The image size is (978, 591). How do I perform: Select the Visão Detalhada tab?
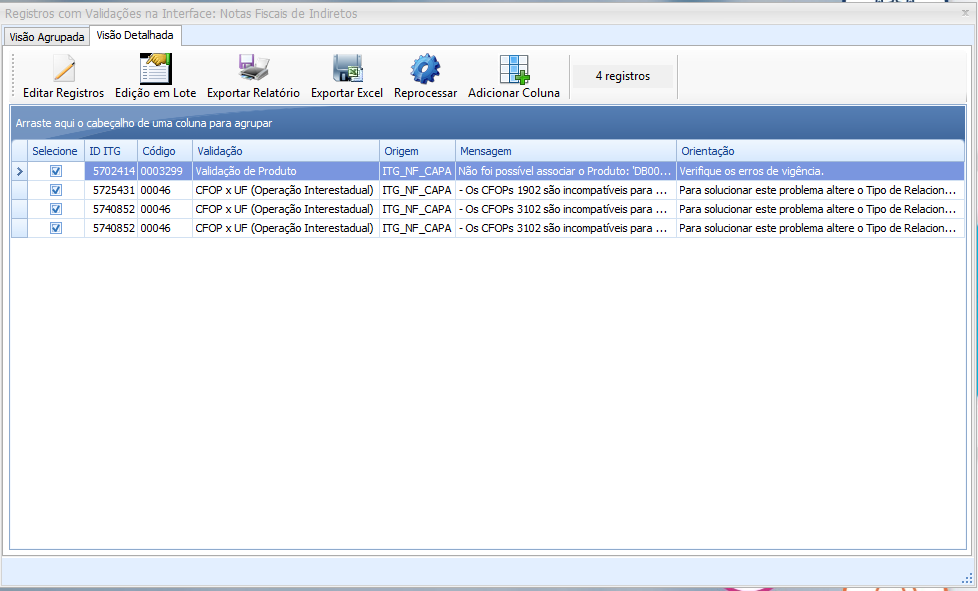[x=135, y=36]
